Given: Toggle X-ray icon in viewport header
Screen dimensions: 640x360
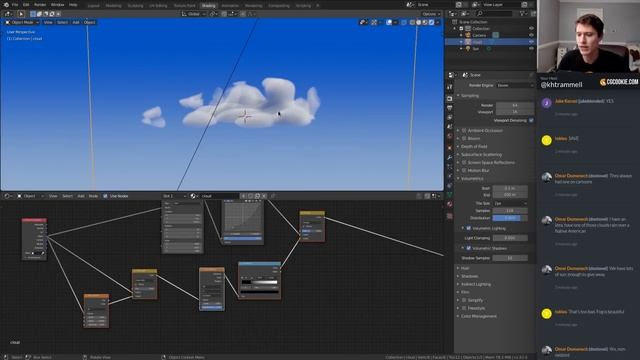Looking at the screenshot, I should tap(404, 22).
